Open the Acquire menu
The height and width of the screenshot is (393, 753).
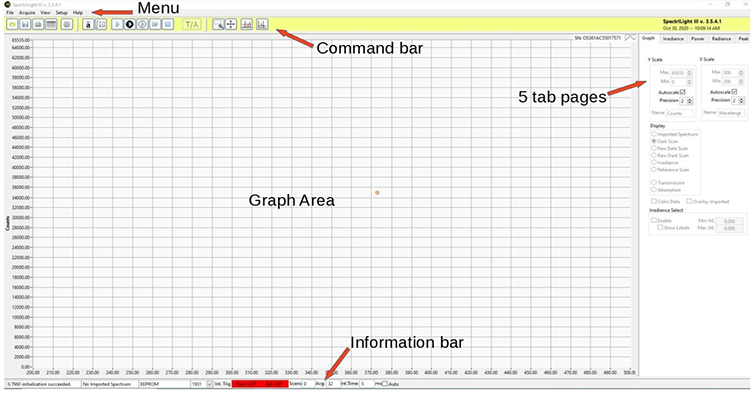pos(27,12)
